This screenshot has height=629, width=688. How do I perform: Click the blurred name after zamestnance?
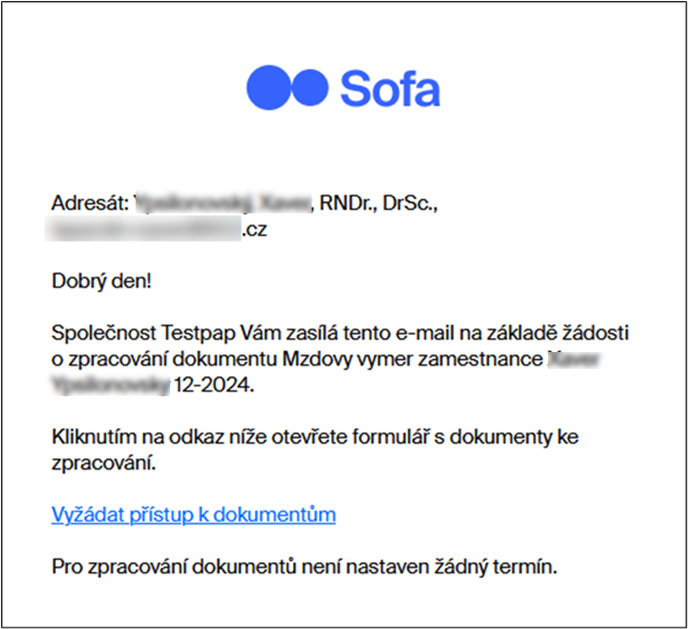click(x=573, y=359)
